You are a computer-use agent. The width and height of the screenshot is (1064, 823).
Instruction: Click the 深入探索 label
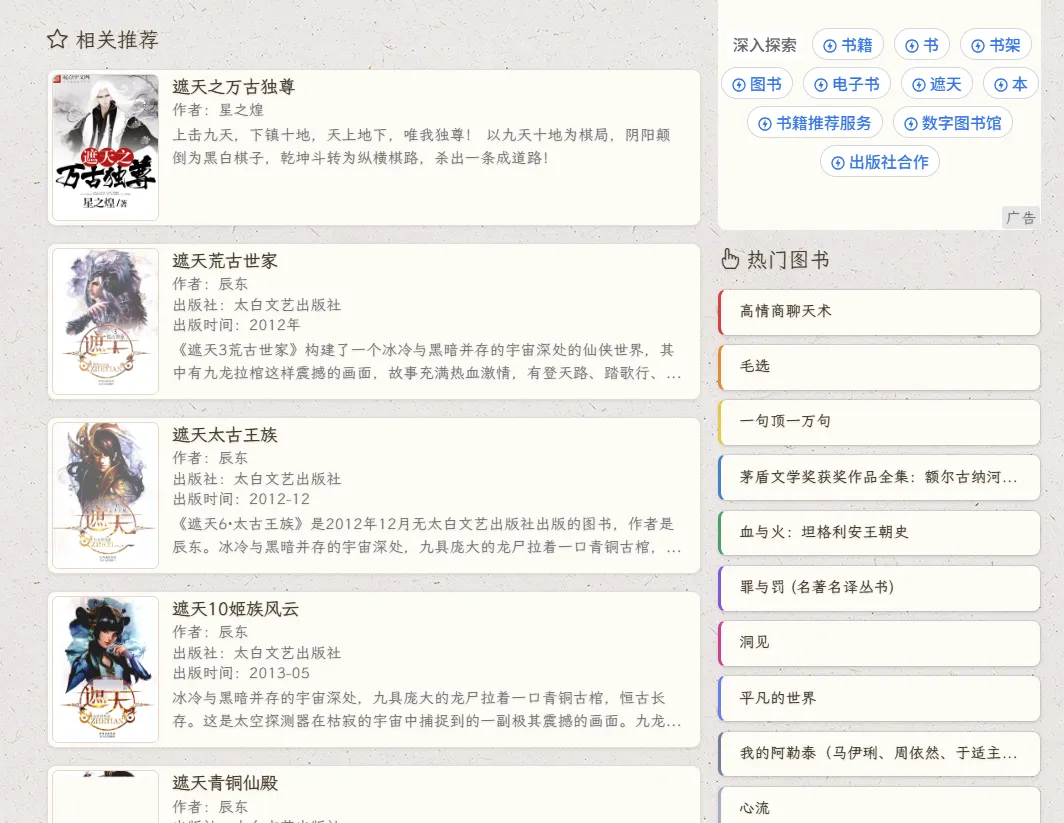pyautogui.click(x=764, y=45)
